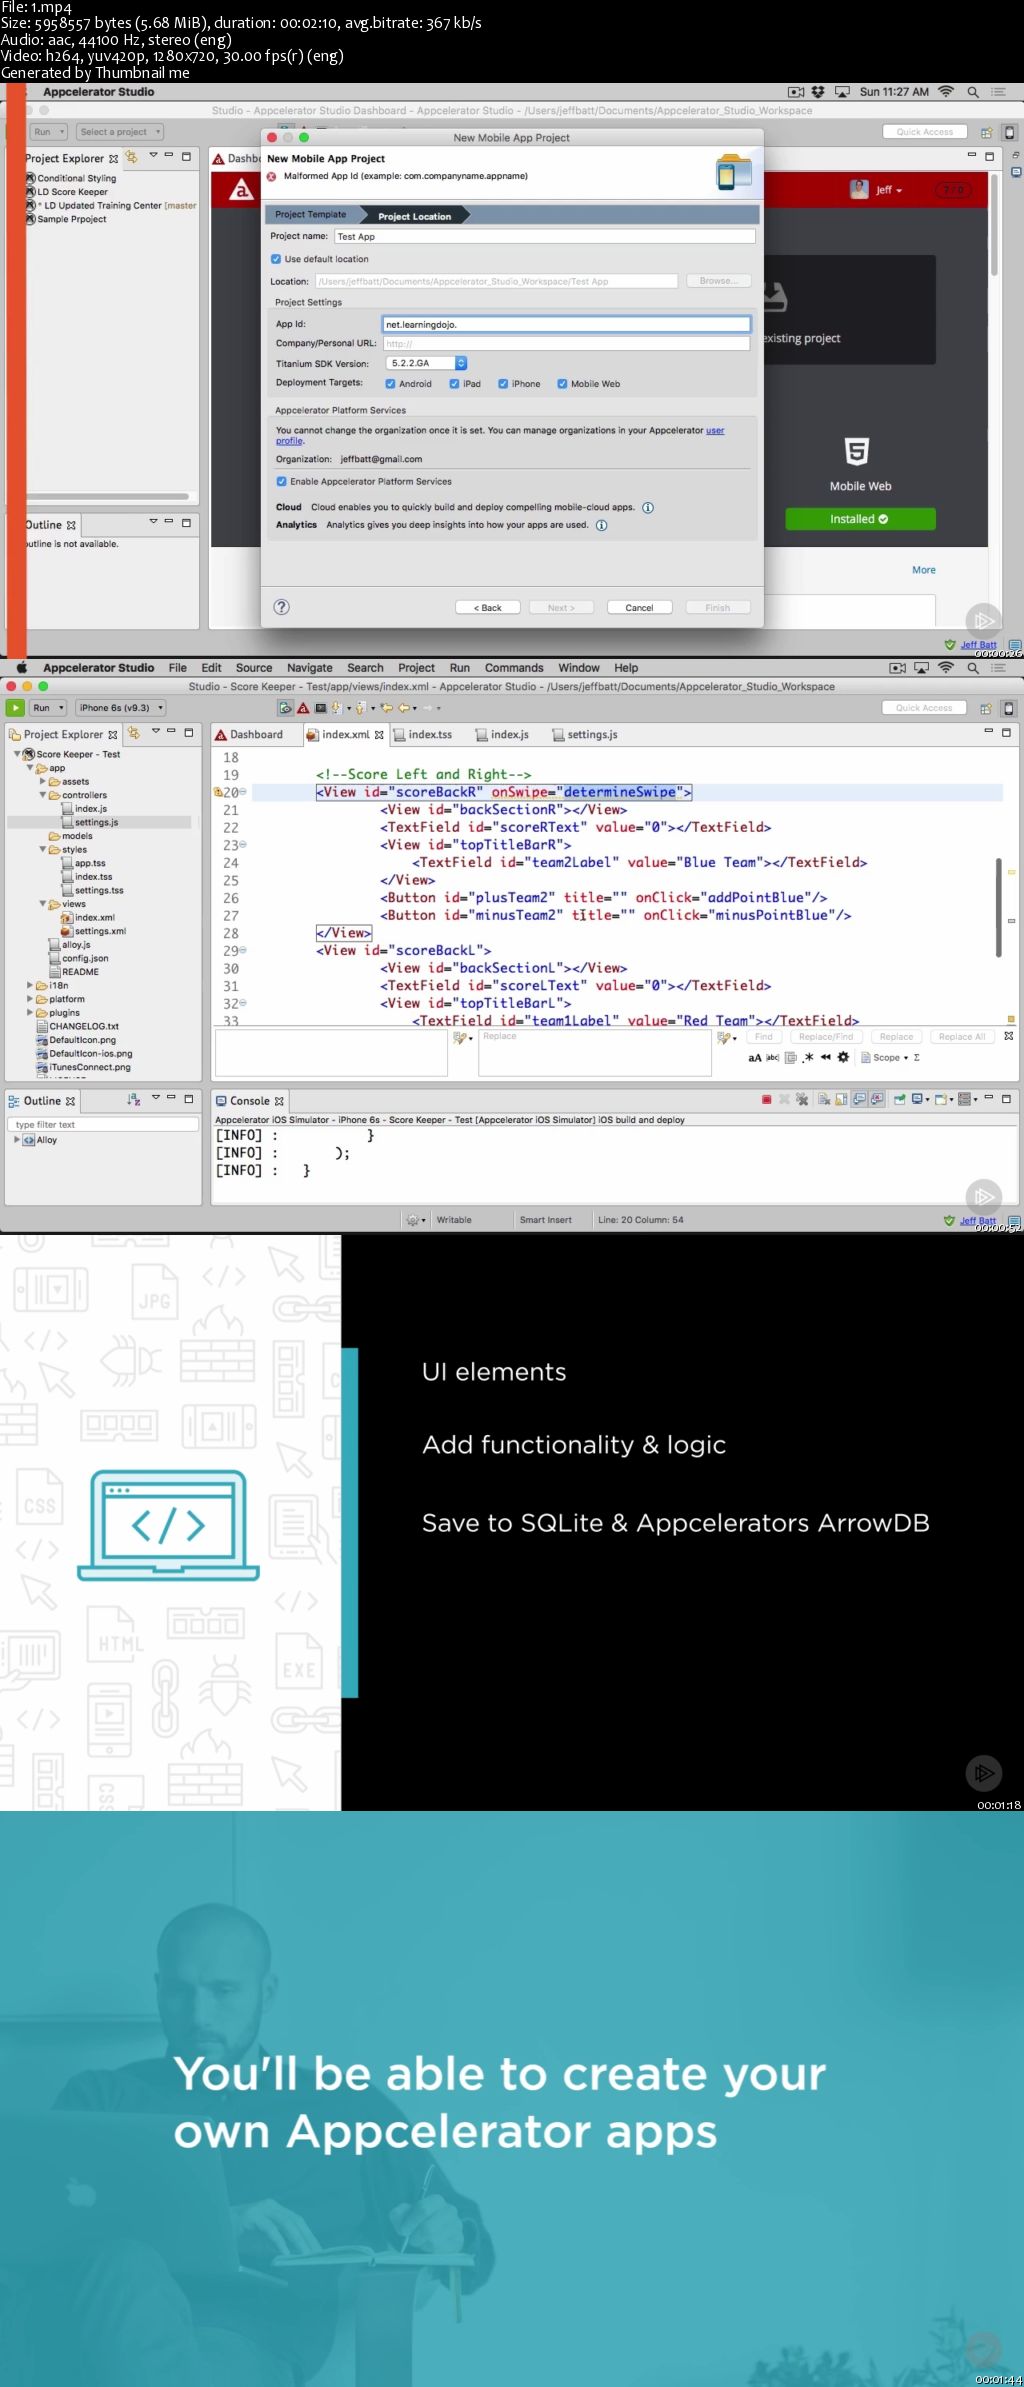Click the mobile project wizard icon in dialog header
Viewport: 1024px width, 2387px height.
coord(734,171)
